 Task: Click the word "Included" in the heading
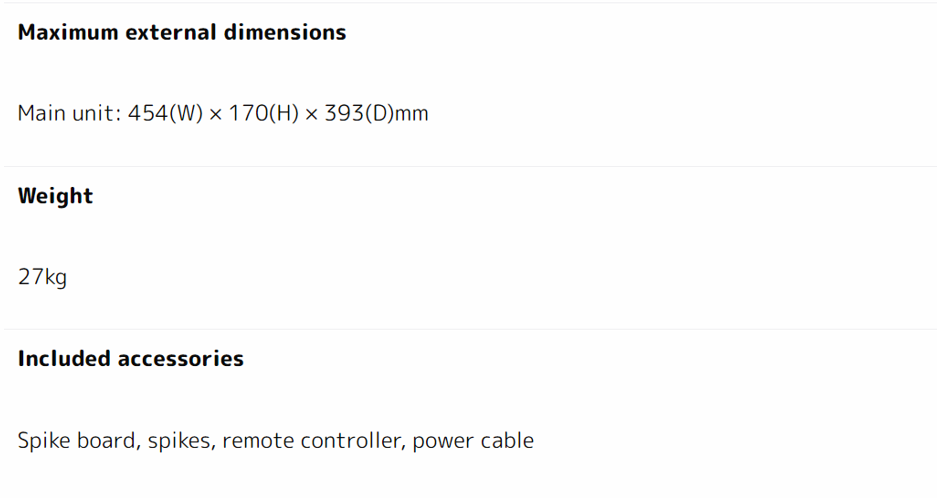(64, 359)
